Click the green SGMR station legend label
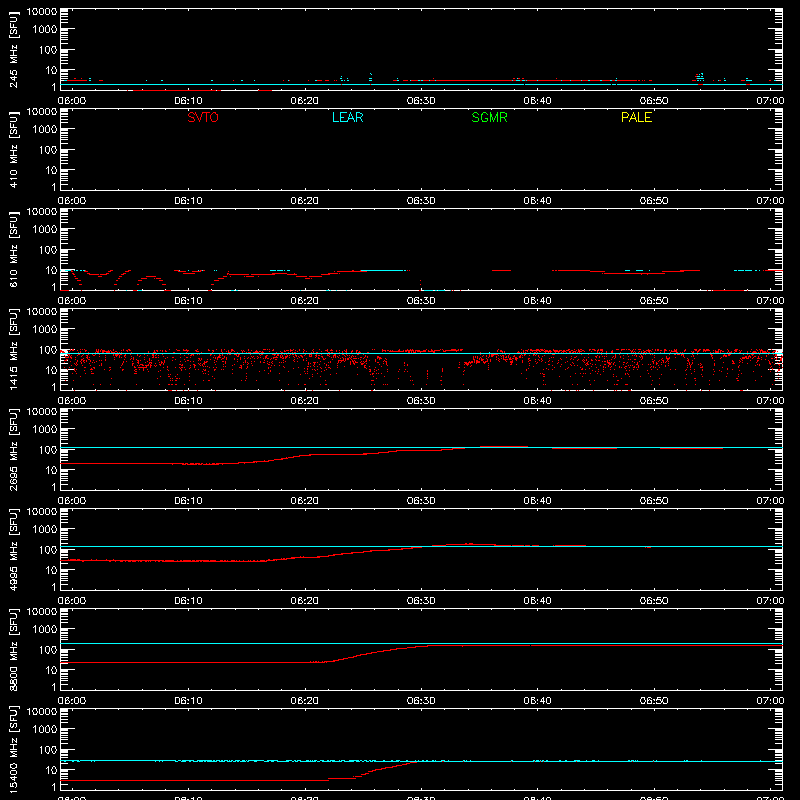 pyautogui.click(x=489, y=117)
